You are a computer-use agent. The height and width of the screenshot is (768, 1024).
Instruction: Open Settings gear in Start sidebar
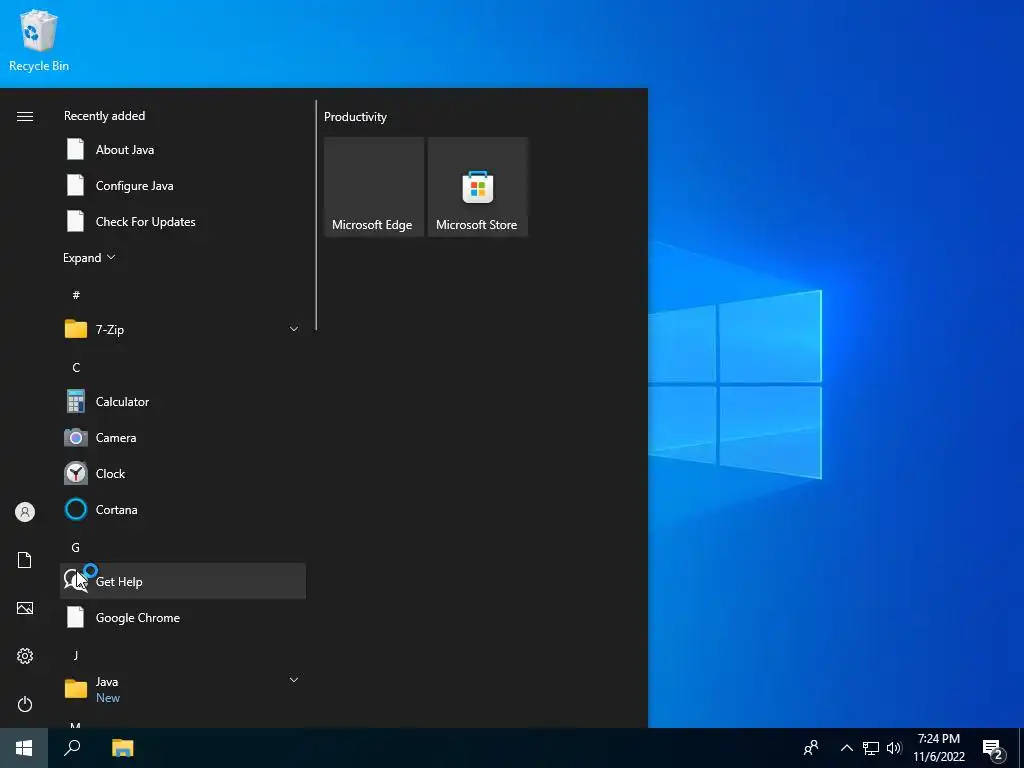[25, 656]
